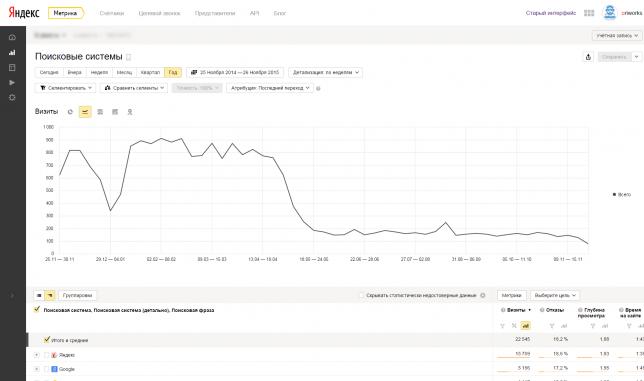Click the user avatar icon
The height and width of the screenshot is (381, 644).
pos(610,12)
